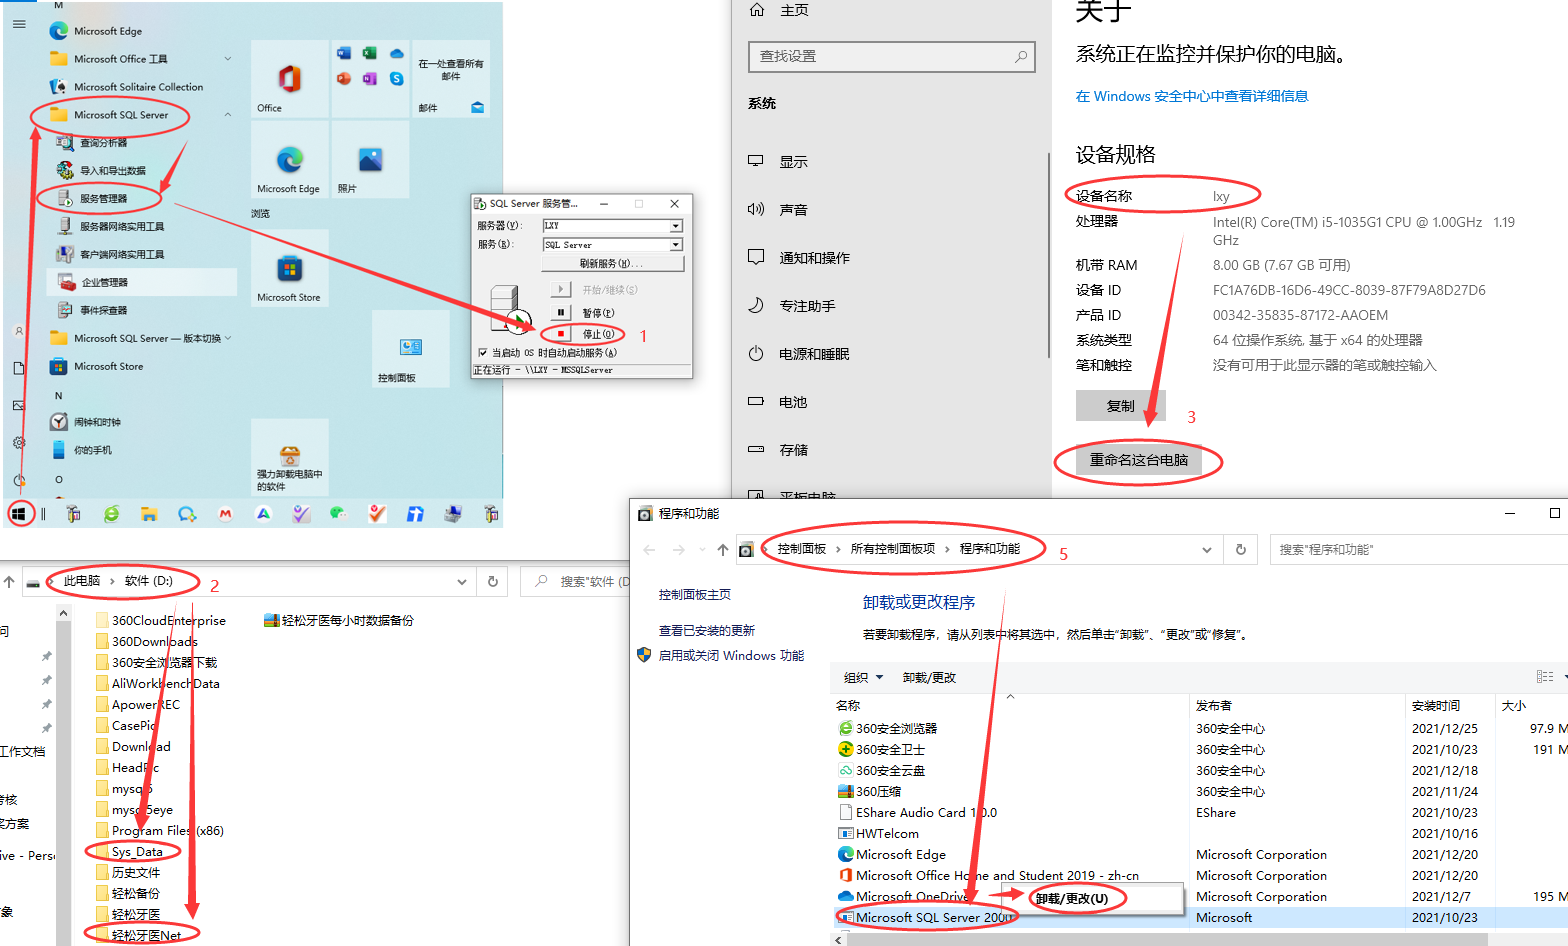Open the 邮件 tile

451,79
